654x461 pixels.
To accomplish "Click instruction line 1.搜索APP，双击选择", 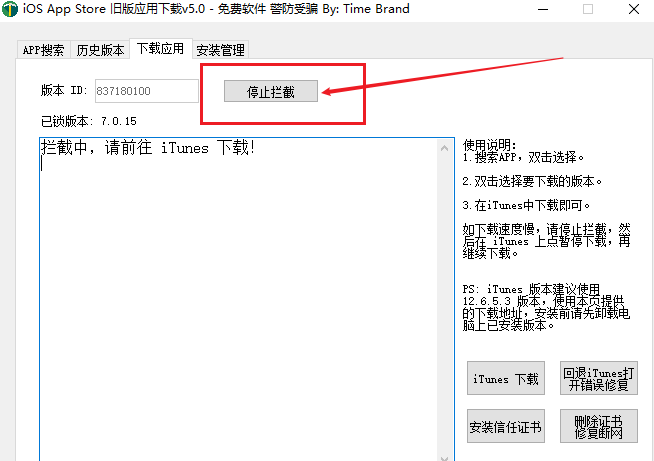I will tap(524, 157).
